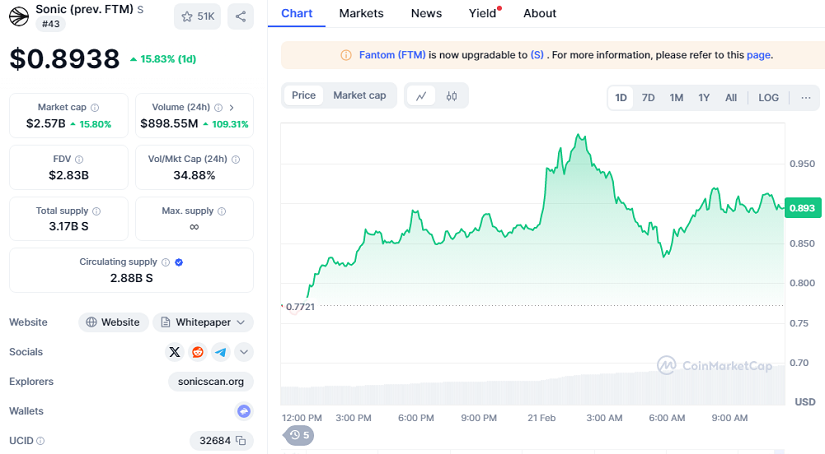Toggle the LOG scale option

768,97
